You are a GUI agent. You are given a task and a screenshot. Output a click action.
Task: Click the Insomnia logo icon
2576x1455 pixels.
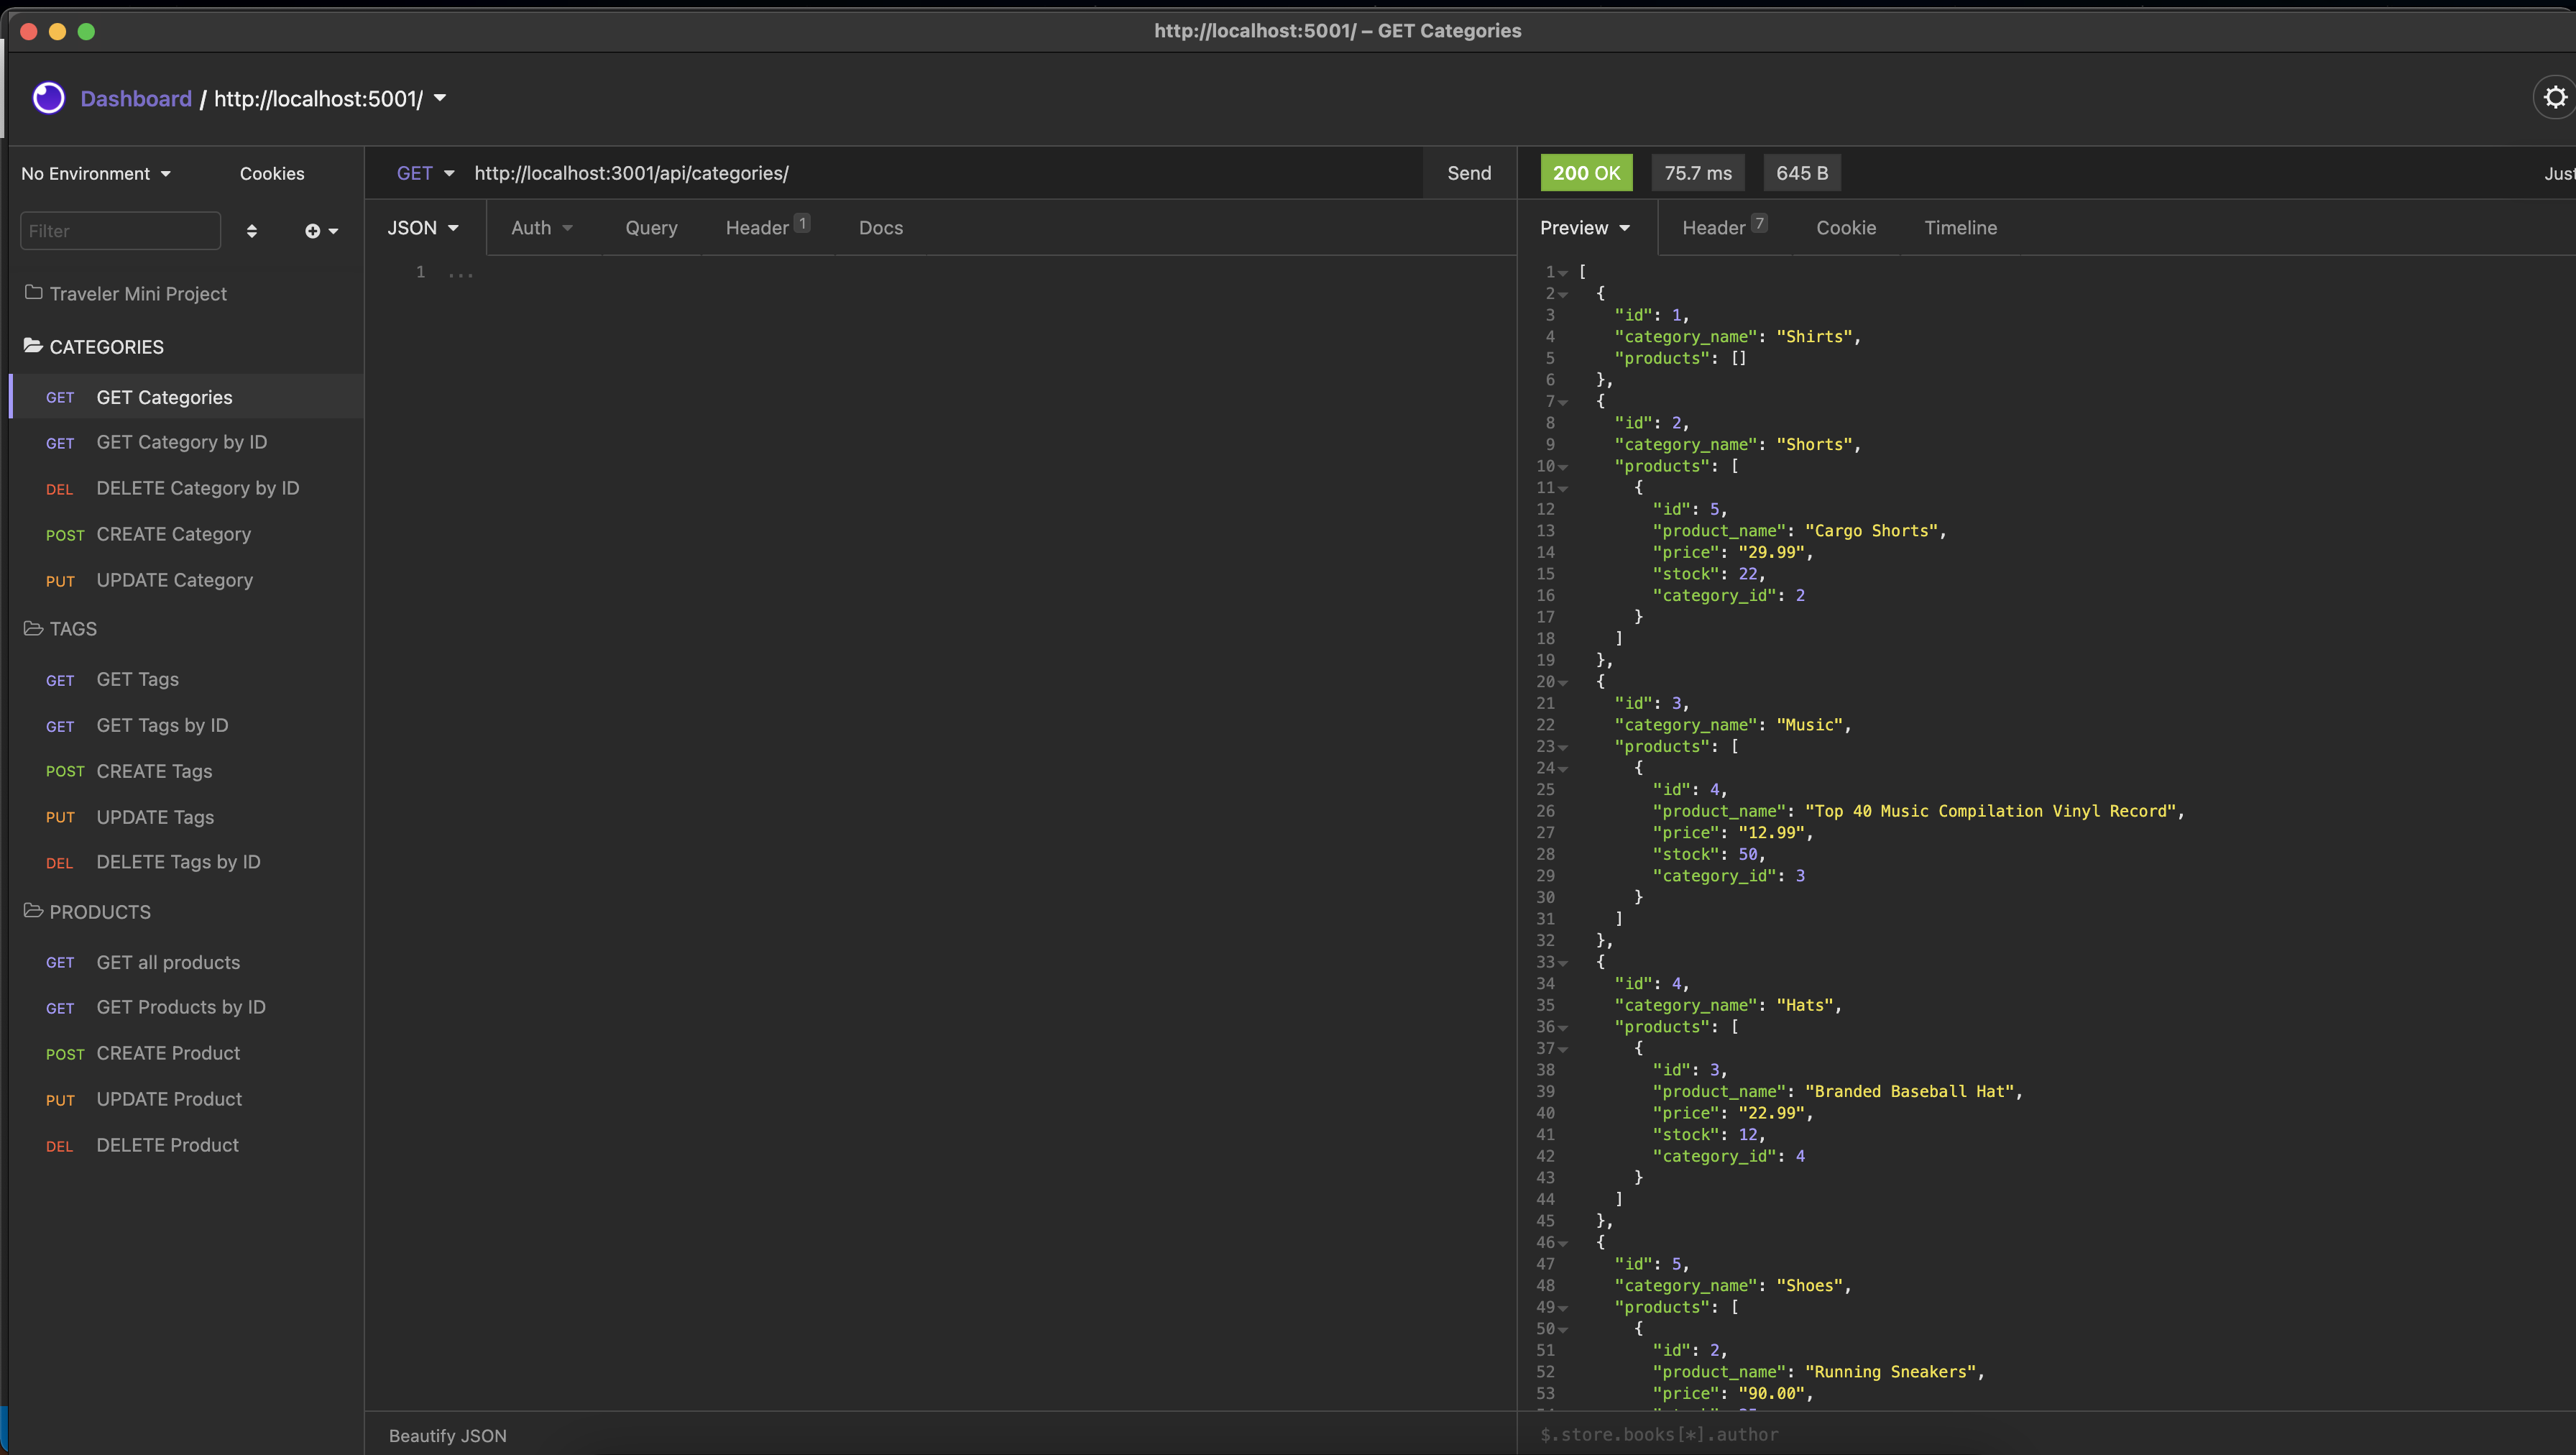(48, 98)
